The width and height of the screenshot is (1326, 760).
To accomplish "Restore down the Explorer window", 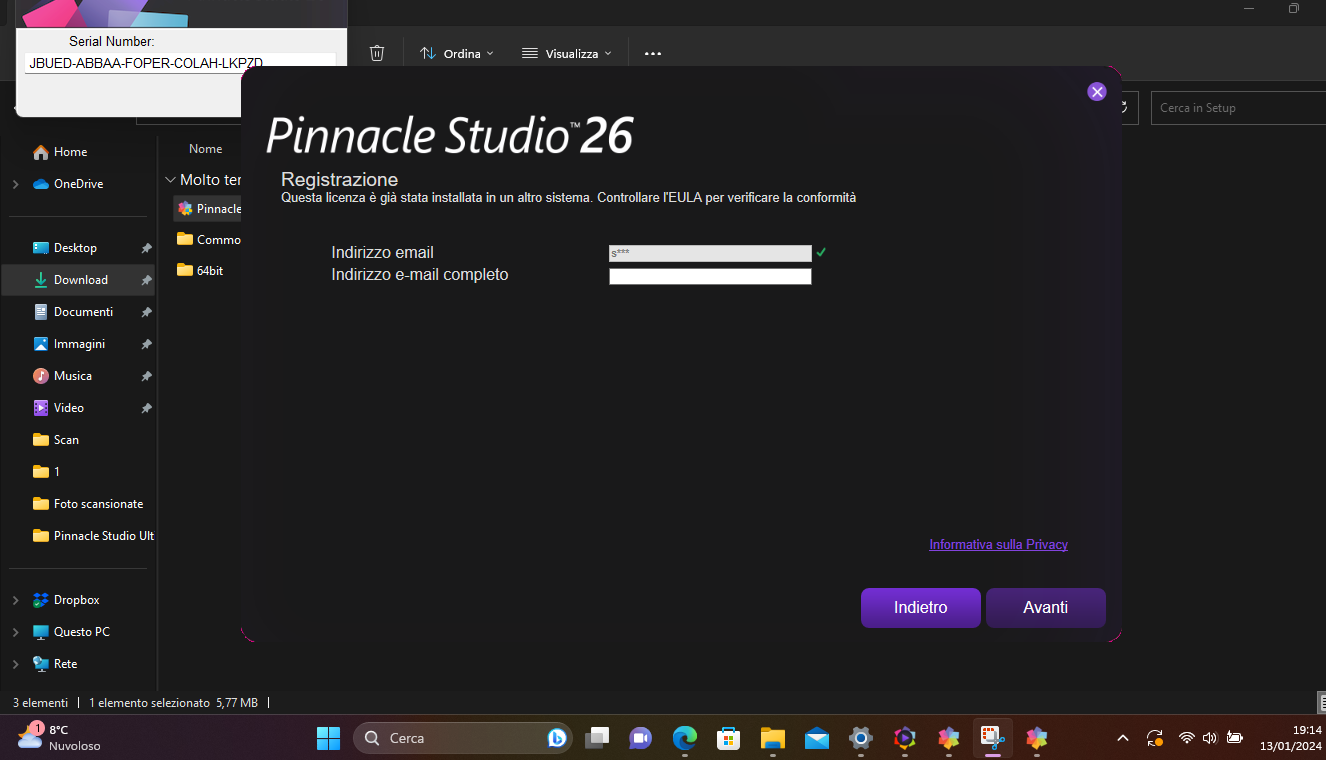I will [1293, 9].
